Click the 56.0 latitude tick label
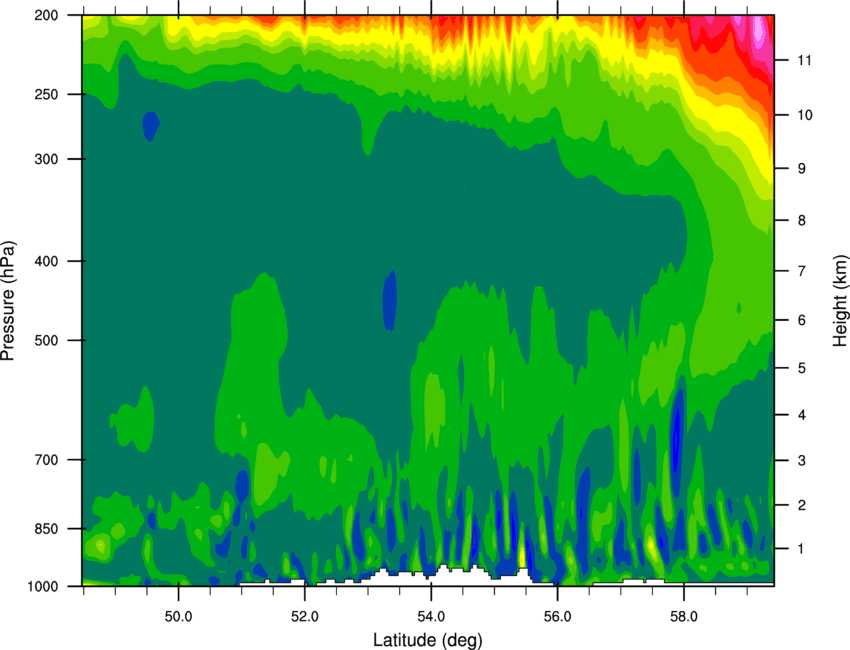 click(x=557, y=617)
